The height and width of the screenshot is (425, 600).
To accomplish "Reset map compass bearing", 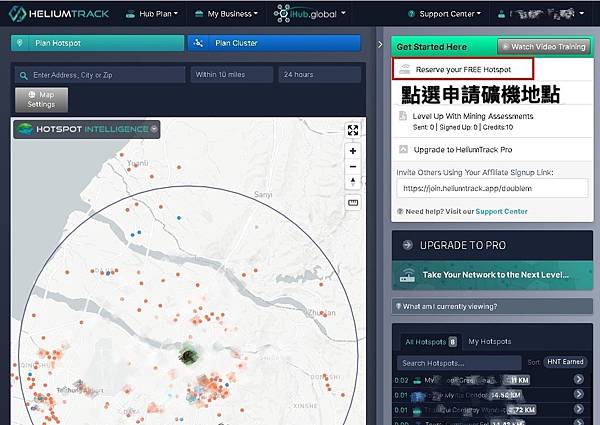I will pos(352,182).
